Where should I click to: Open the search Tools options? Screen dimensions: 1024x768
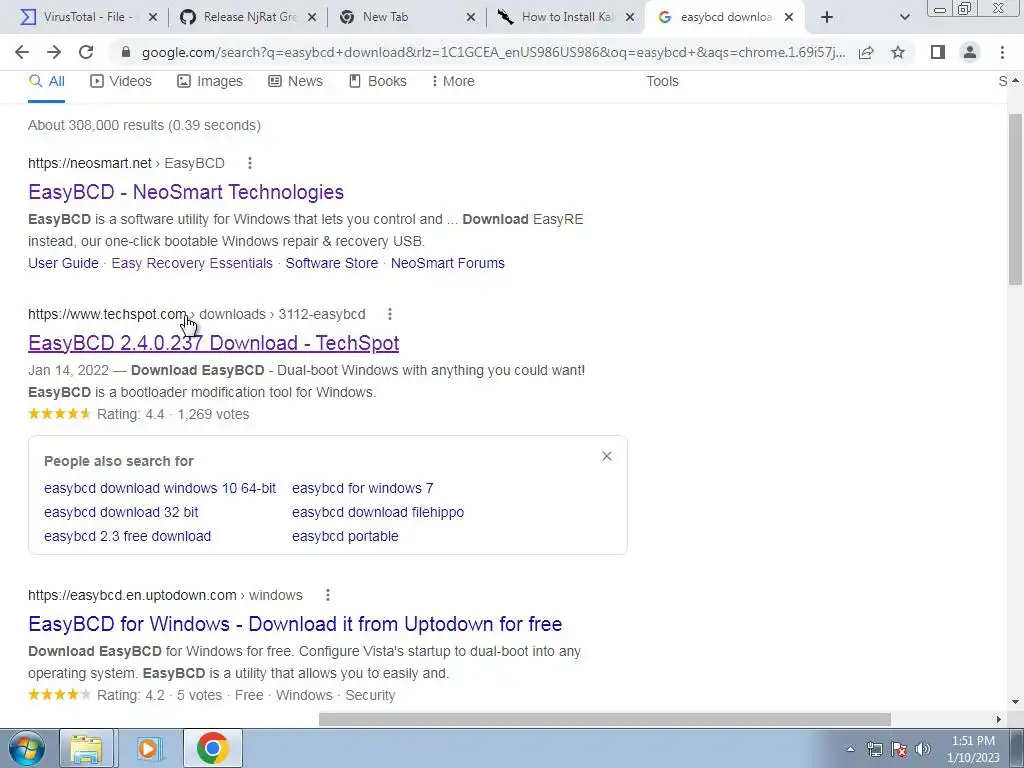[662, 82]
